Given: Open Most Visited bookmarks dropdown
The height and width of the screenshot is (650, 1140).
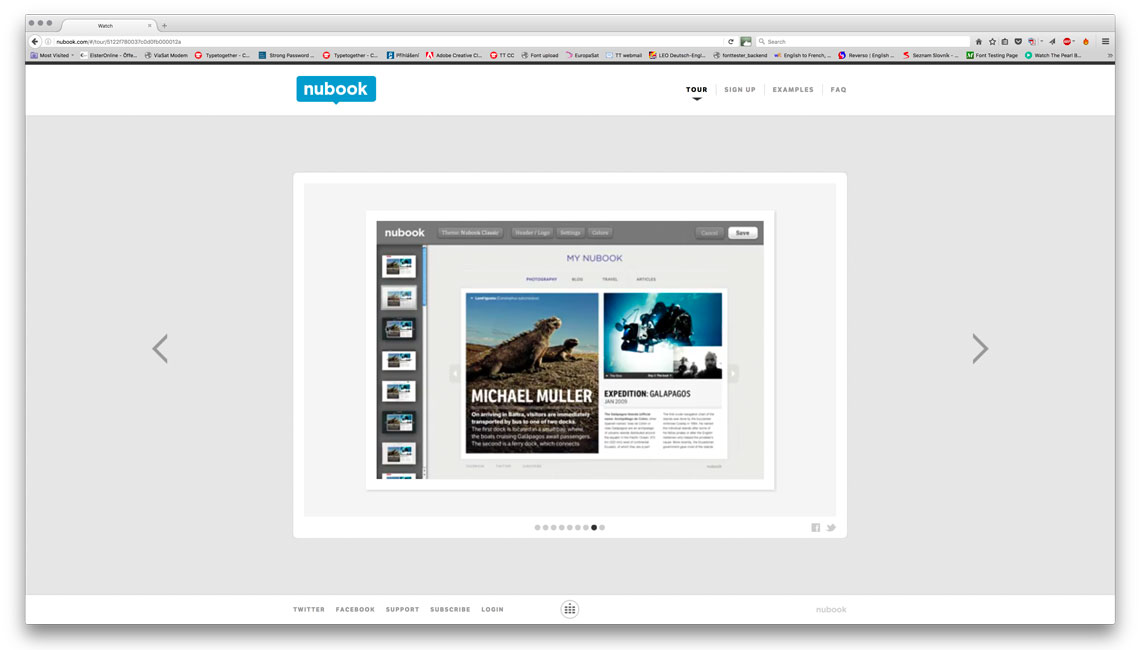Looking at the screenshot, I should [52, 55].
